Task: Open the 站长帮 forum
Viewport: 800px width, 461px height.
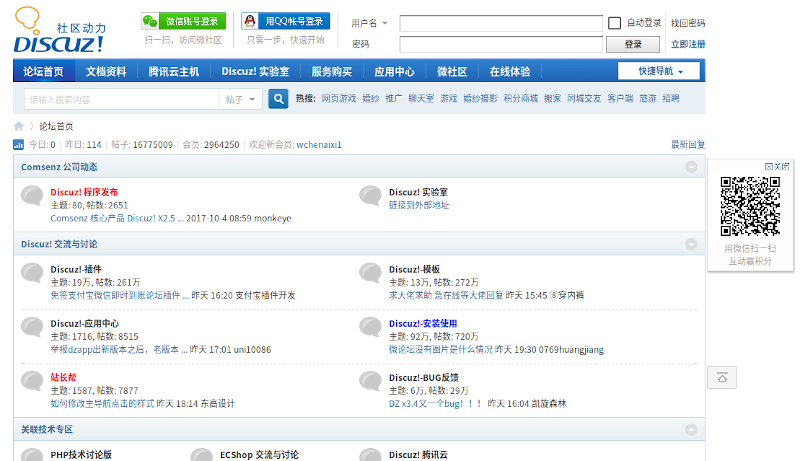Action: click(63, 377)
